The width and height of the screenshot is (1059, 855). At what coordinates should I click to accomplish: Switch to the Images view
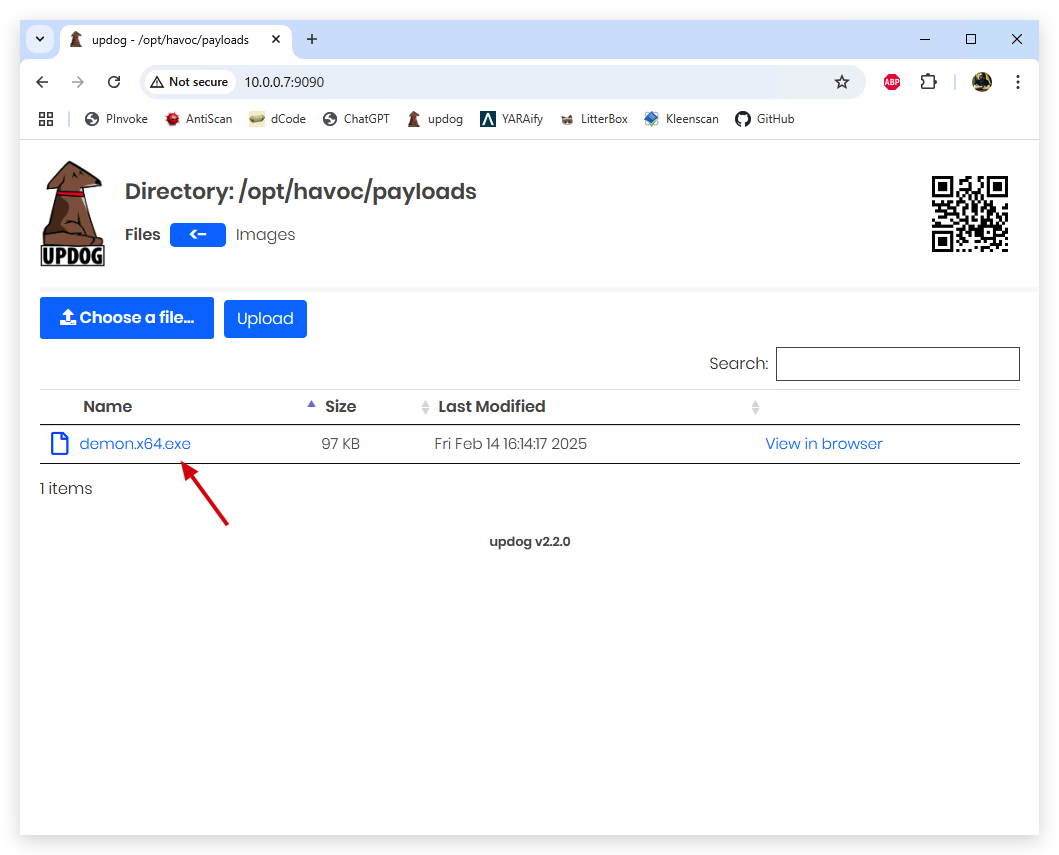click(265, 235)
